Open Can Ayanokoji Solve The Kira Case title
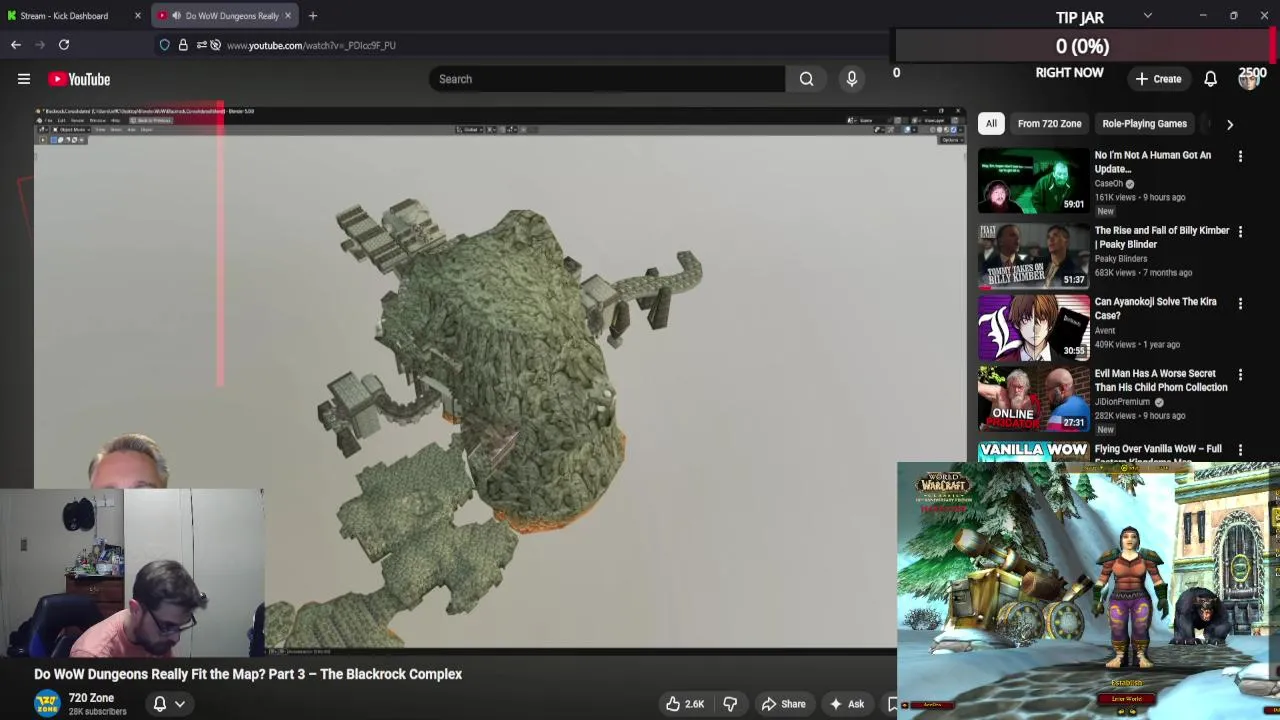 [x=1155, y=308]
